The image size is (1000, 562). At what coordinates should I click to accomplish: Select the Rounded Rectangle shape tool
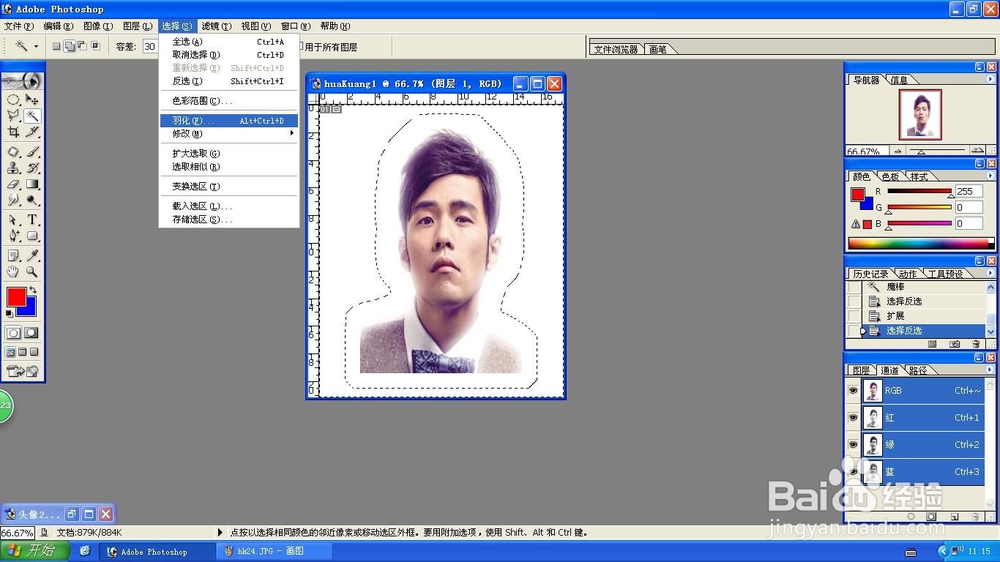[32, 235]
